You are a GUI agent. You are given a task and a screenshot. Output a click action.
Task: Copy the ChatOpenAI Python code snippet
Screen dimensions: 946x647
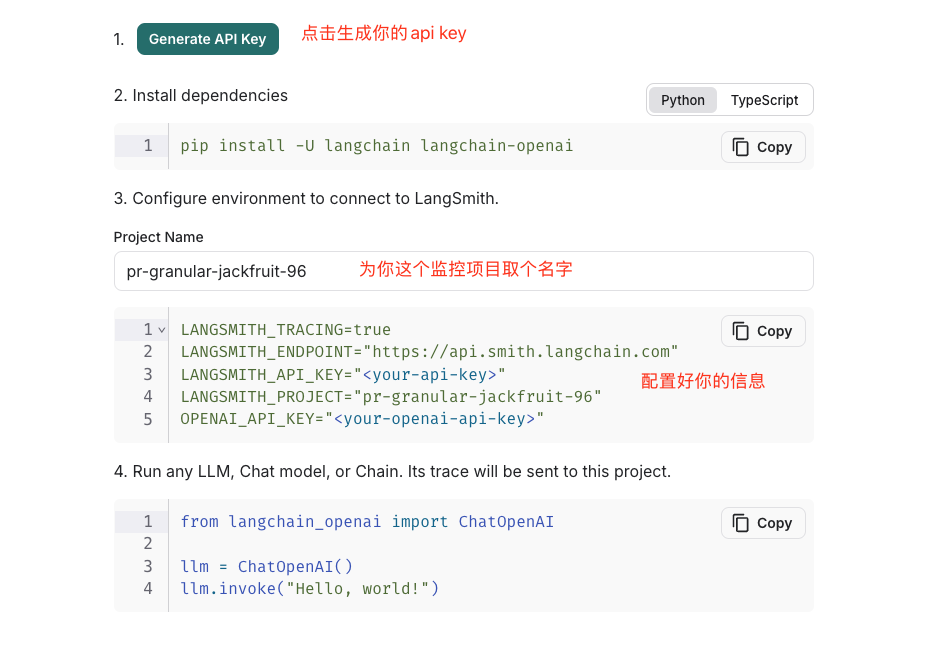pyautogui.click(x=763, y=523)
